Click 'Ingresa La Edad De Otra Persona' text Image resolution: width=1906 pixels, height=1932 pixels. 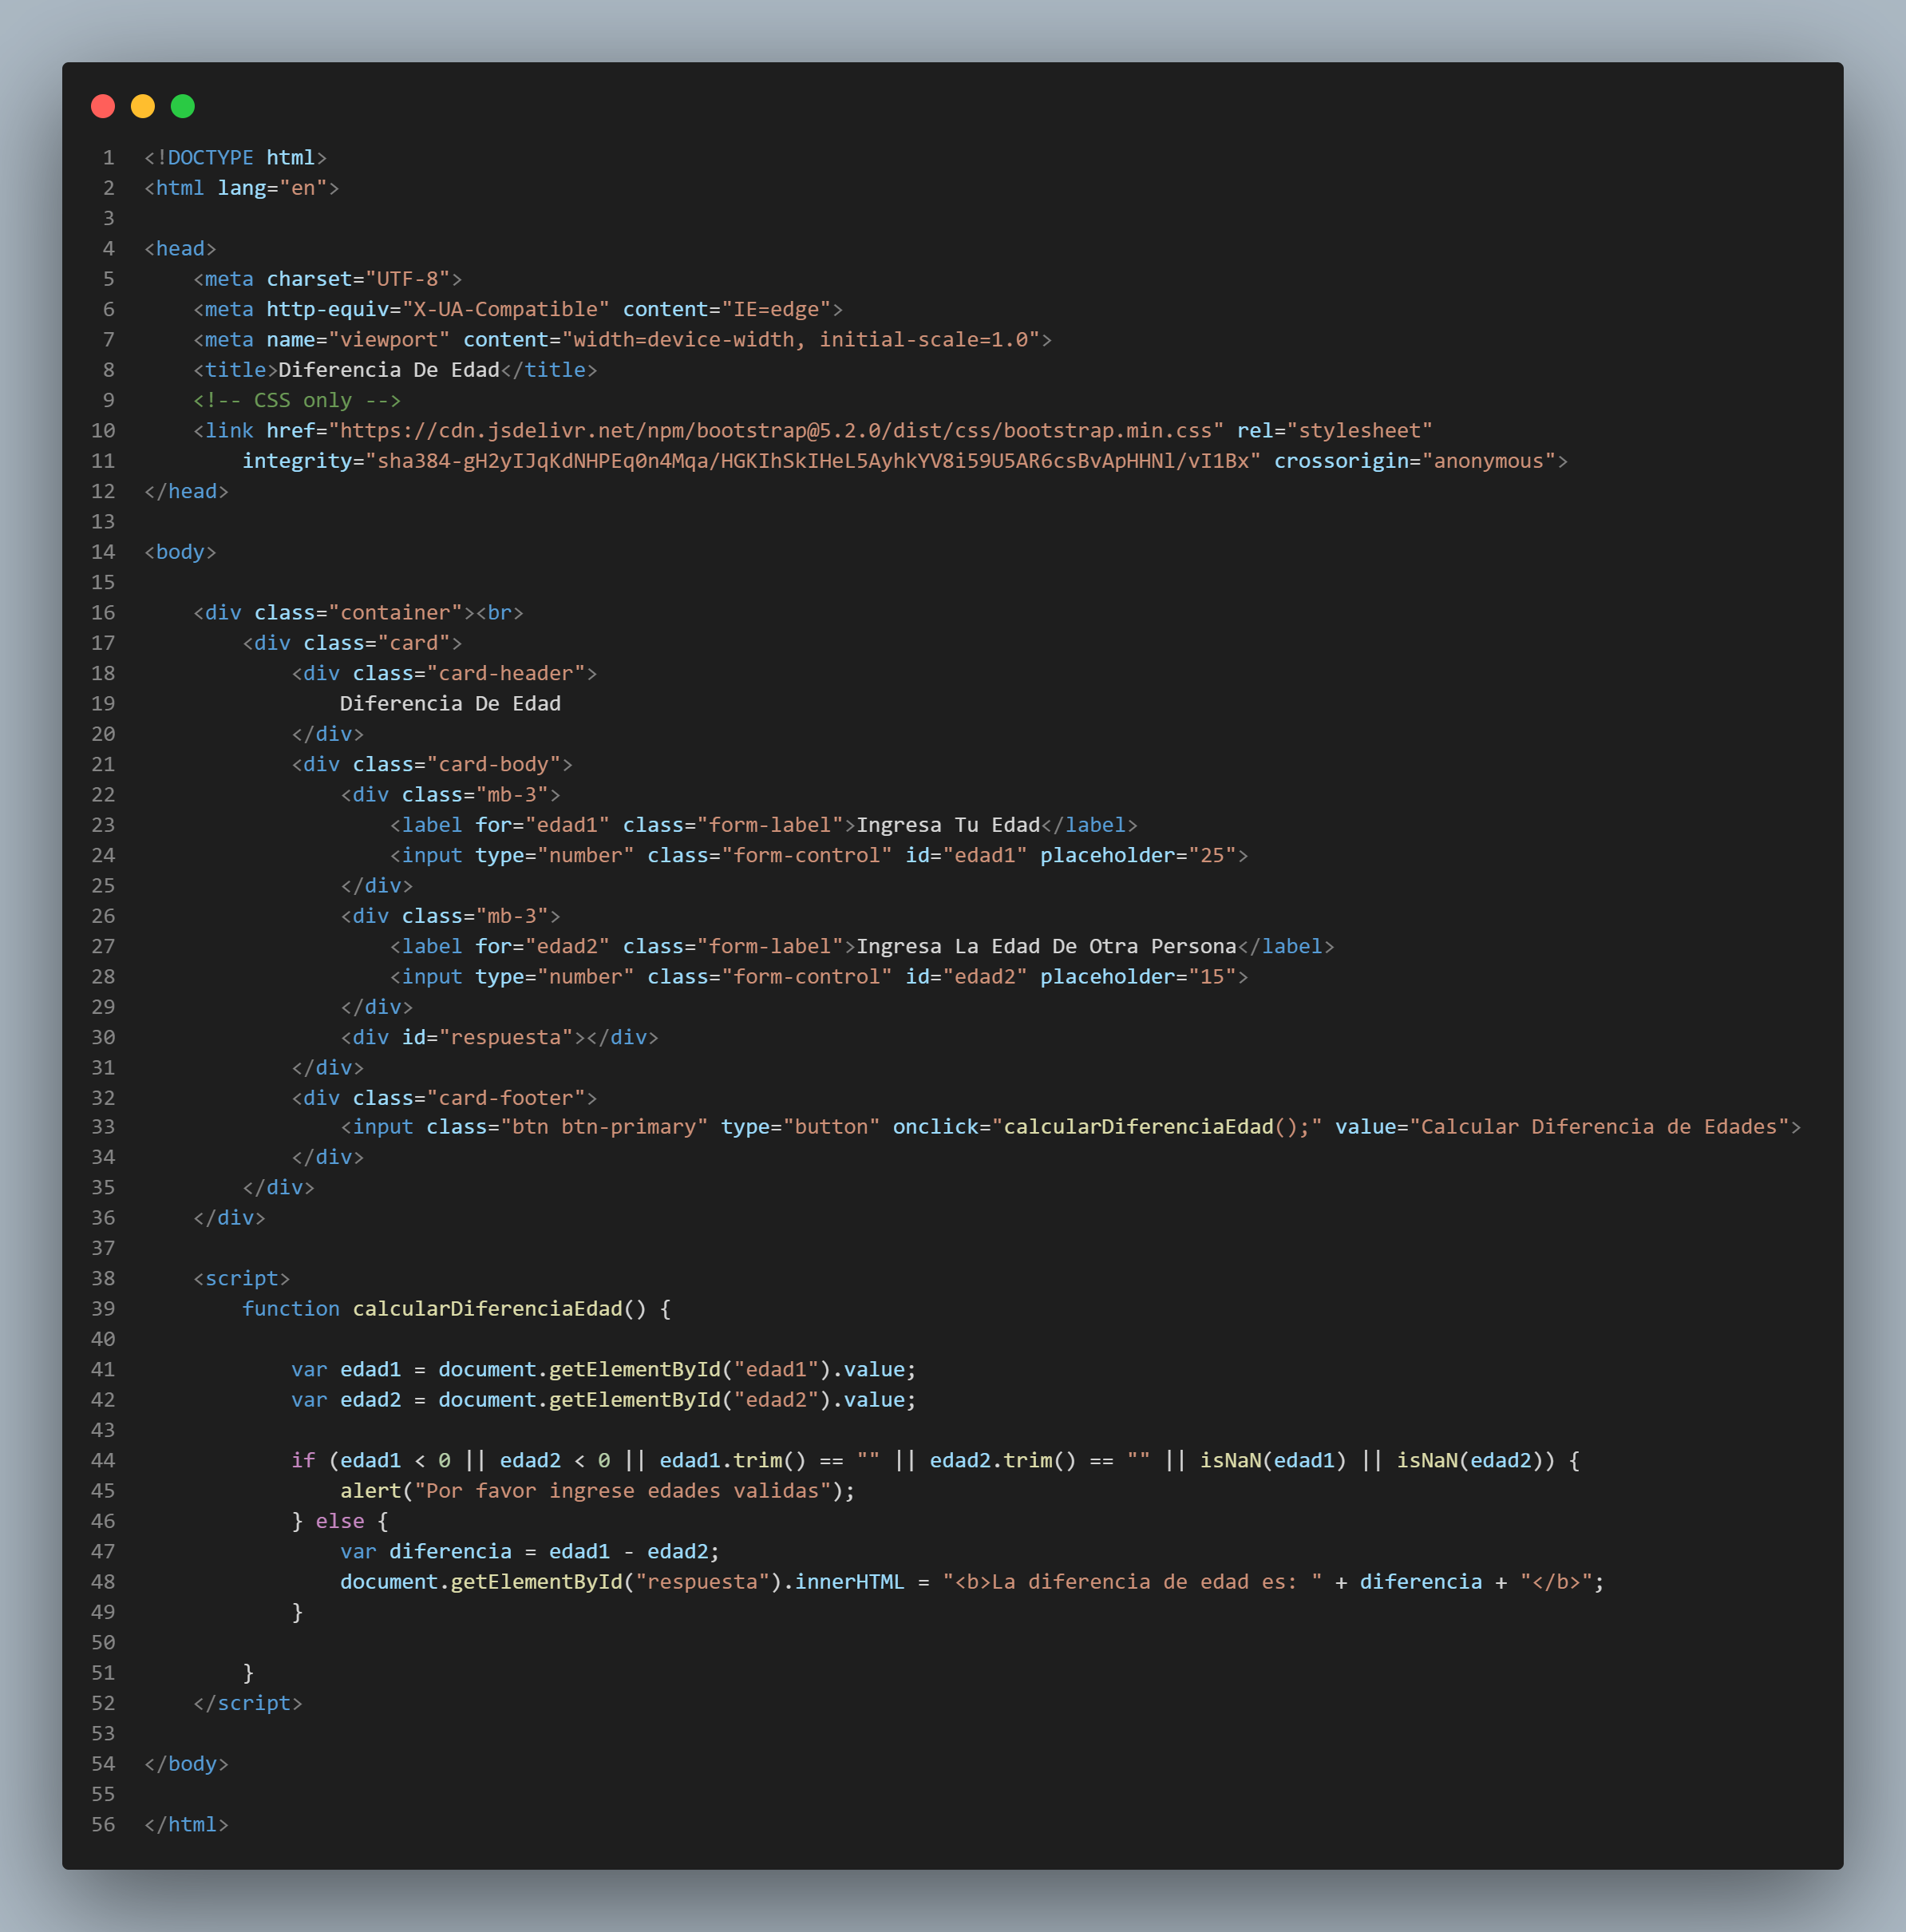coord(1046,946)
